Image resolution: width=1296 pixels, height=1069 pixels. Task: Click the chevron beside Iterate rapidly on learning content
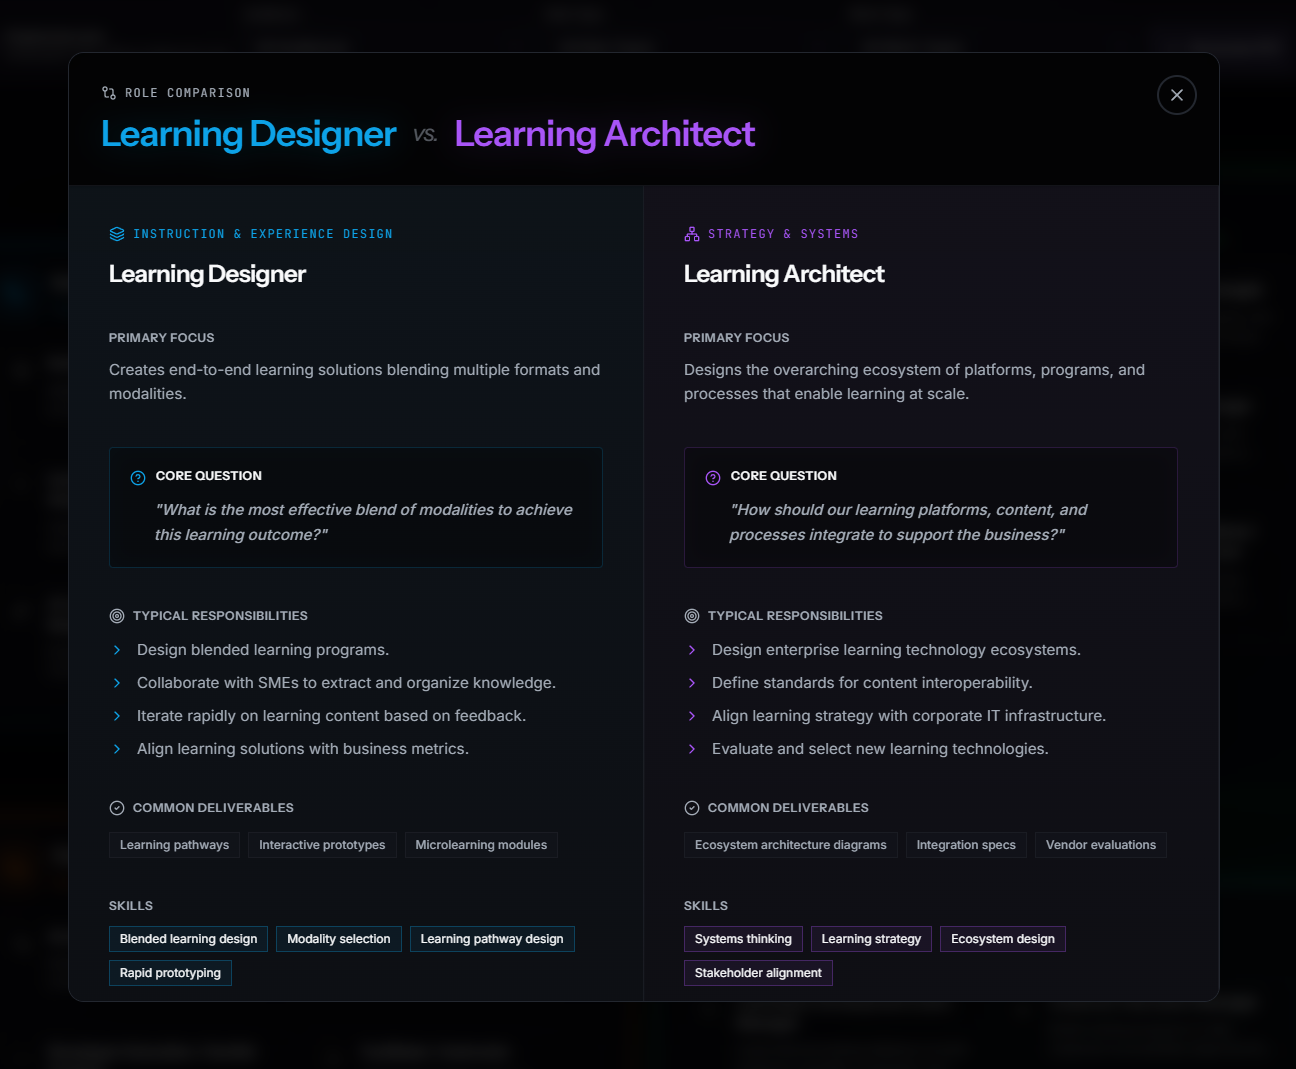(117, 716)
